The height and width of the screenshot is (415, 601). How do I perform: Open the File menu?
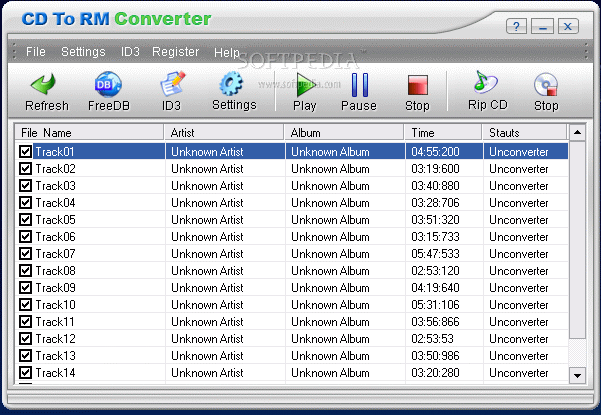point(36,51)
